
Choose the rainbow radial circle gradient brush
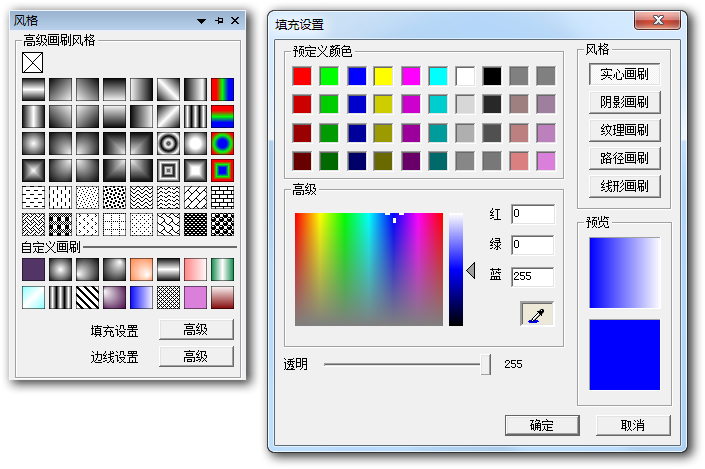coord(221,143)
